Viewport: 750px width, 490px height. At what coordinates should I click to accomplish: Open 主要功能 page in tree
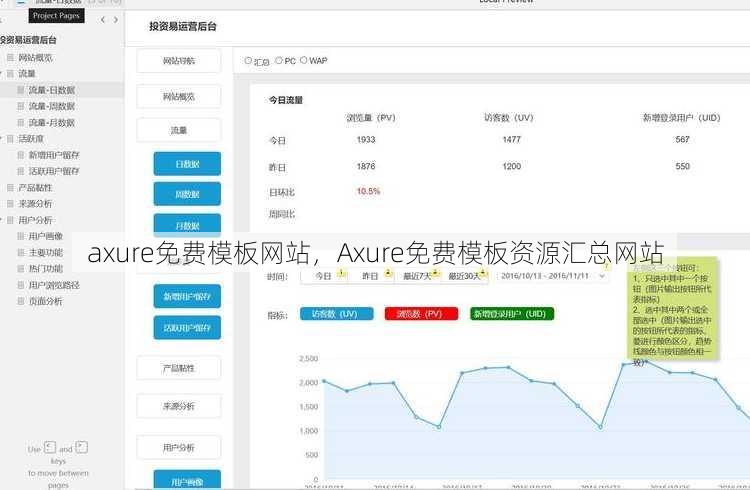pos(46,252)
